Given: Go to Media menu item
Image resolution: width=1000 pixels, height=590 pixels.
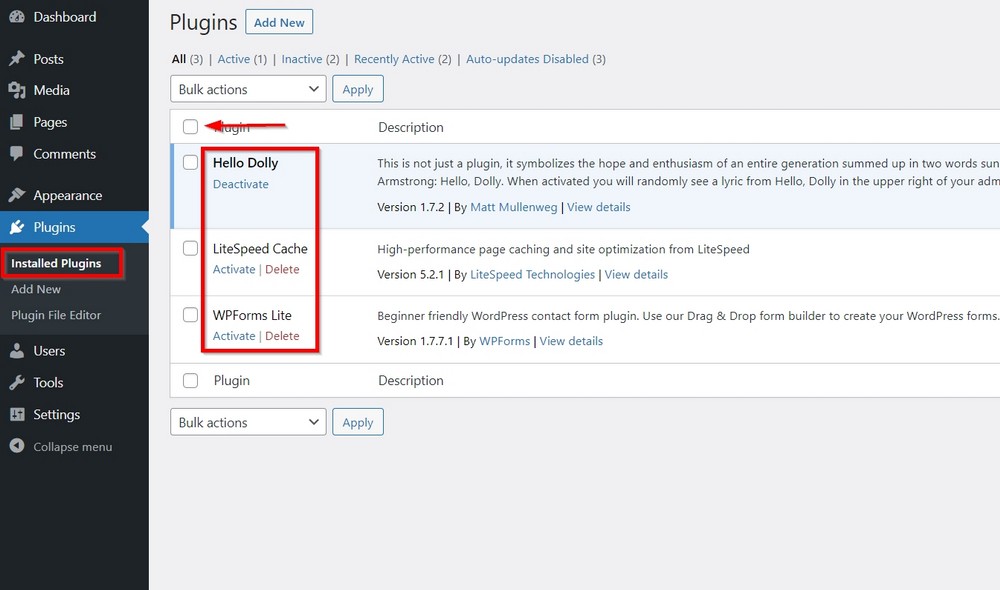Looking at the screenshot, I should pyautogui.click(x=52, y=91).
